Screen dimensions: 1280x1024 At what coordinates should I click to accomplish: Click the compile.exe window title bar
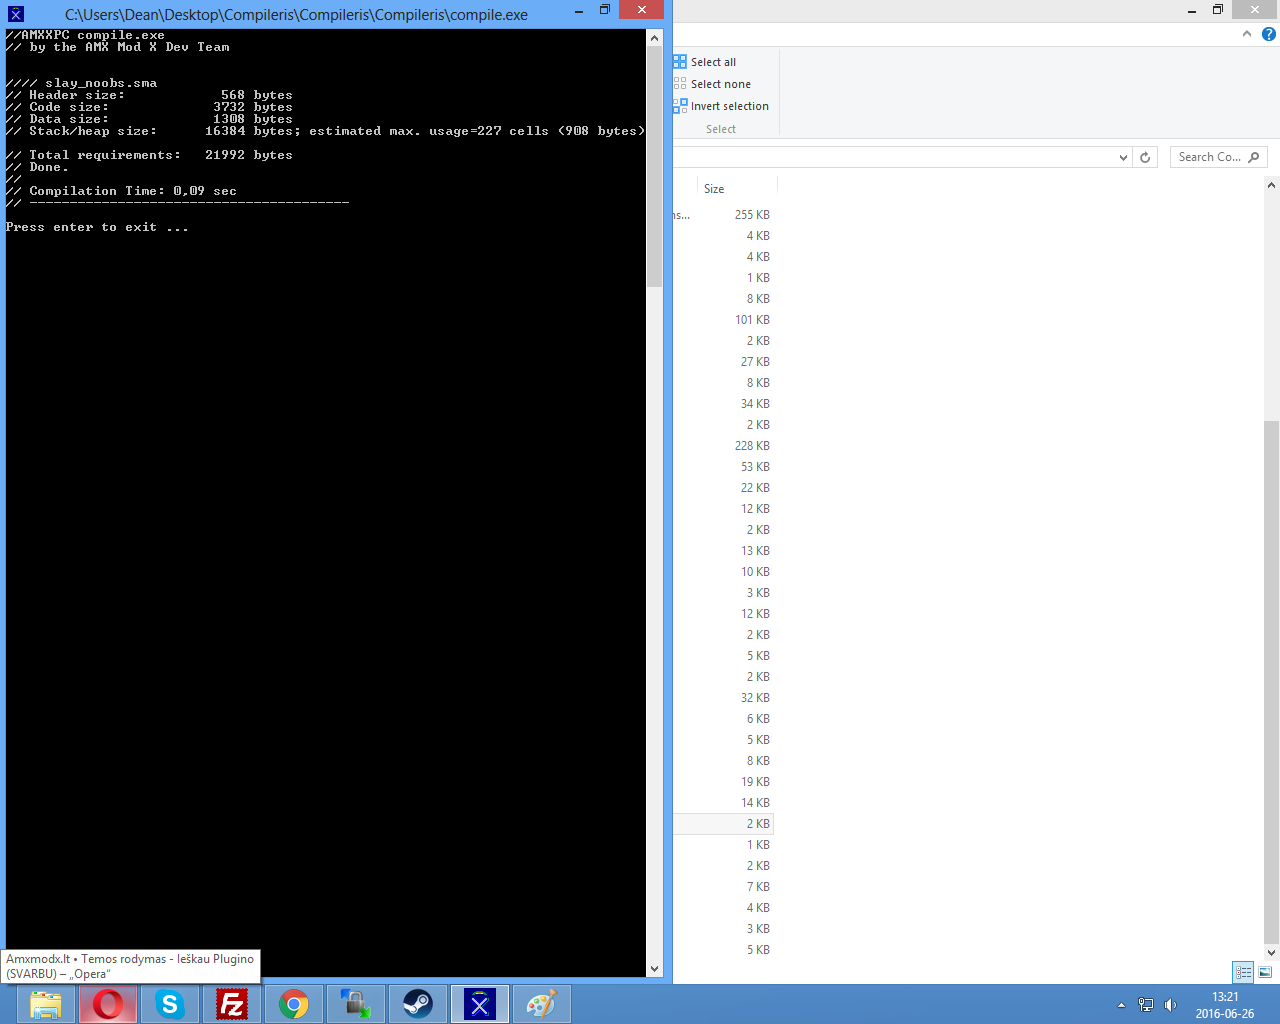coord(296,15)
